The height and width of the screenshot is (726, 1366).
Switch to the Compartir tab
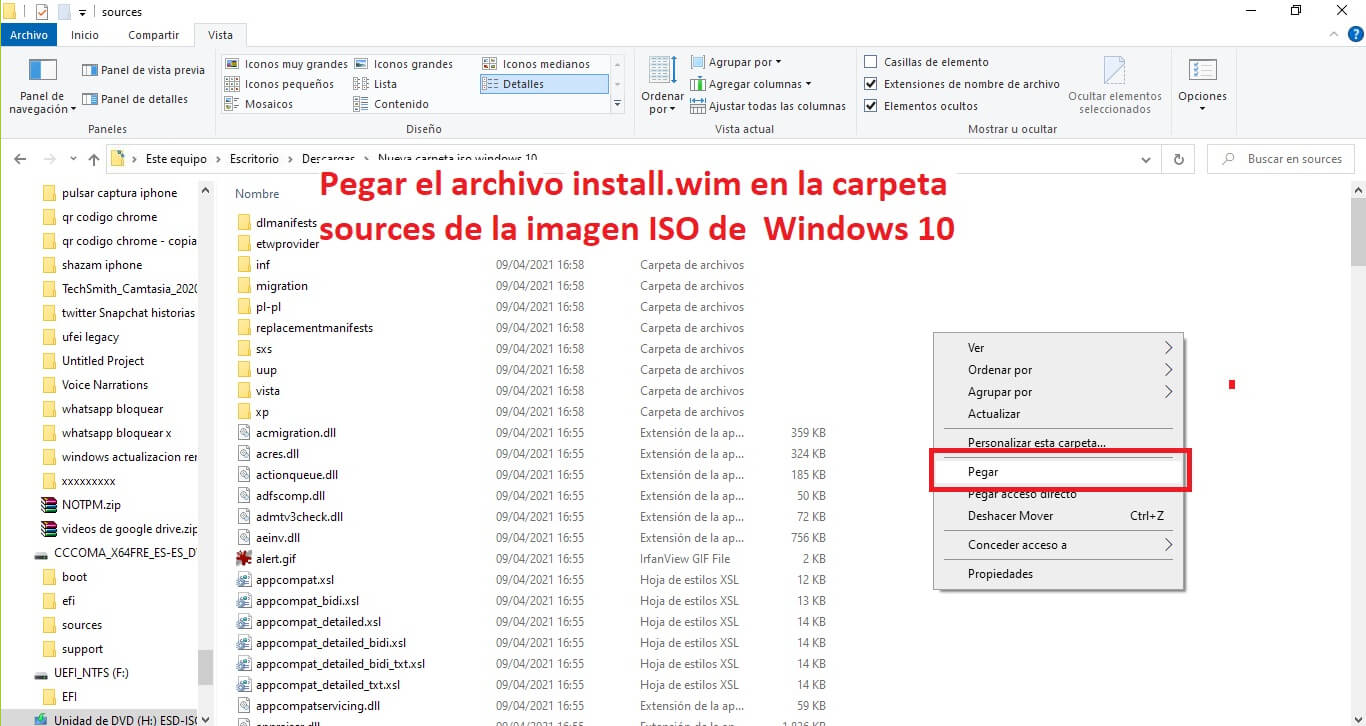tap(153, 35)
